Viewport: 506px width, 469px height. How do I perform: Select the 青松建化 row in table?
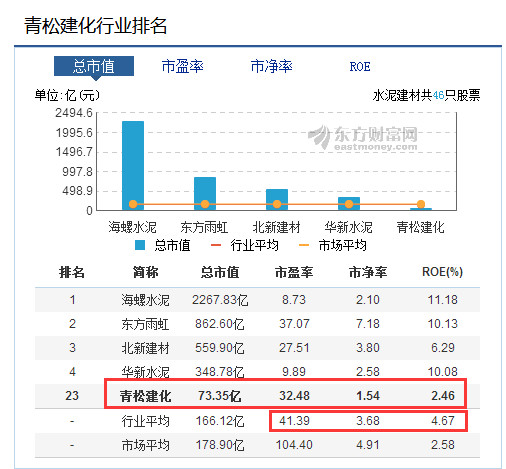pyautogui.click(x=257, y=396)
